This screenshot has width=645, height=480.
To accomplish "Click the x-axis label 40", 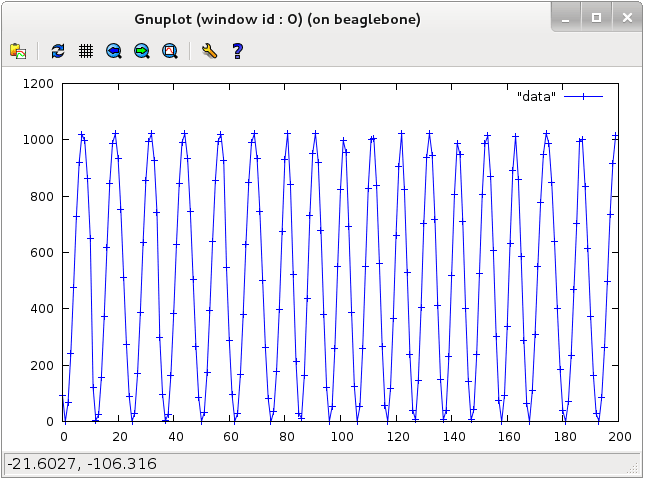I will pos(176,437).
